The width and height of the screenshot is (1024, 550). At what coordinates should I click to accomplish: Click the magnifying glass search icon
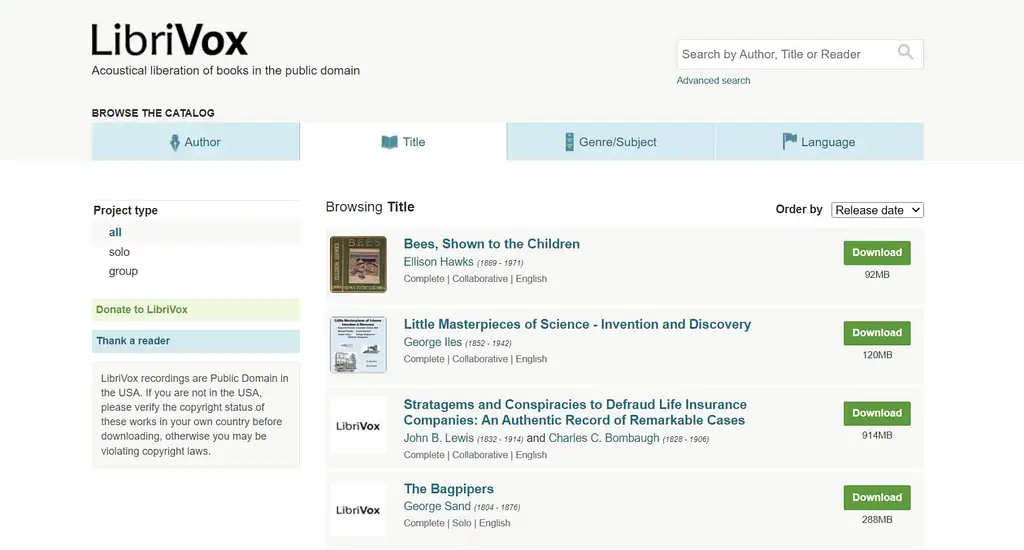tap(905, 53)
